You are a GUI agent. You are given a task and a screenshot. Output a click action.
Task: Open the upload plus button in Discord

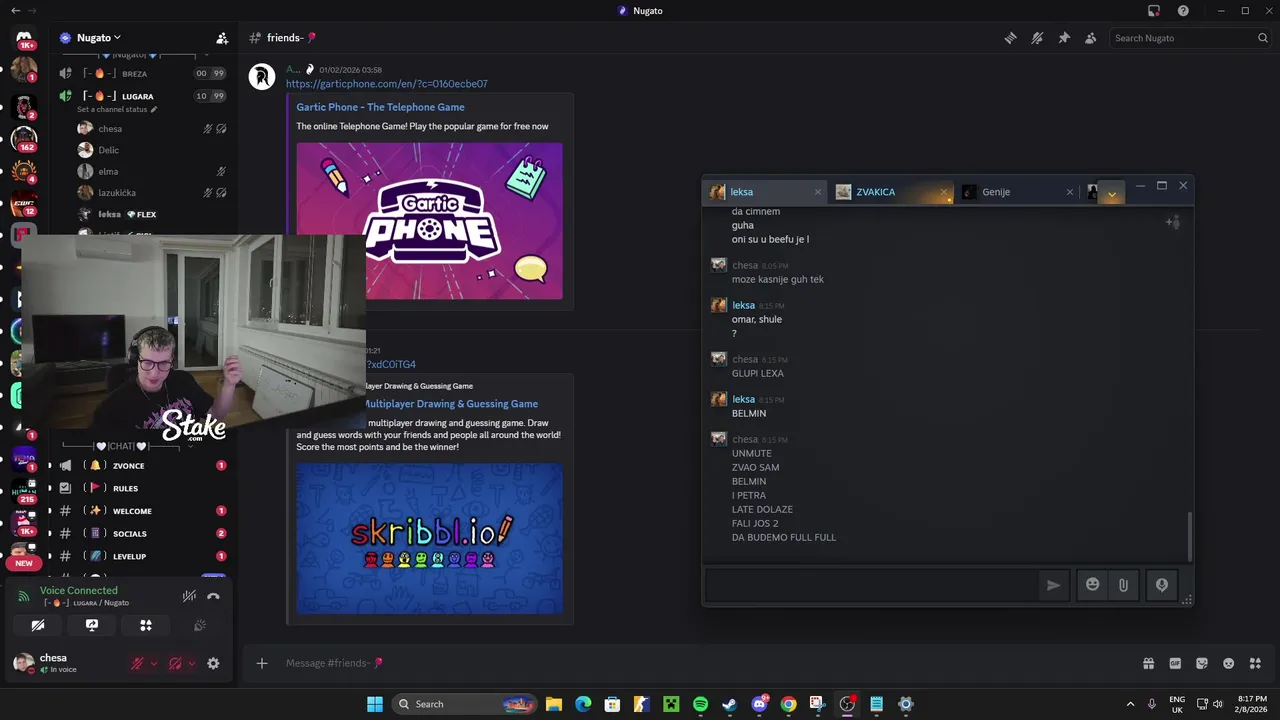click(262, 663)
